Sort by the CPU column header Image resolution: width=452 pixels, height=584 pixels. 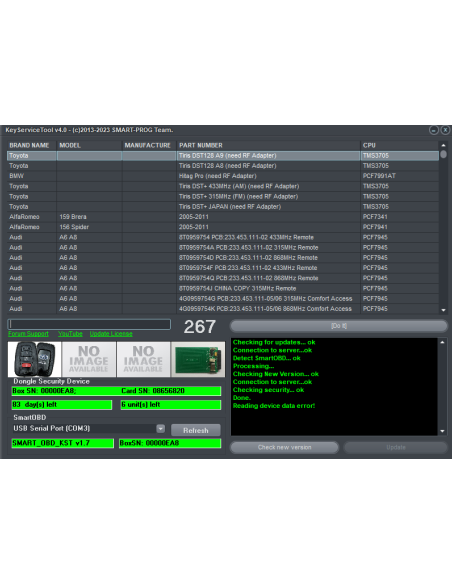[x=399, y=145]
